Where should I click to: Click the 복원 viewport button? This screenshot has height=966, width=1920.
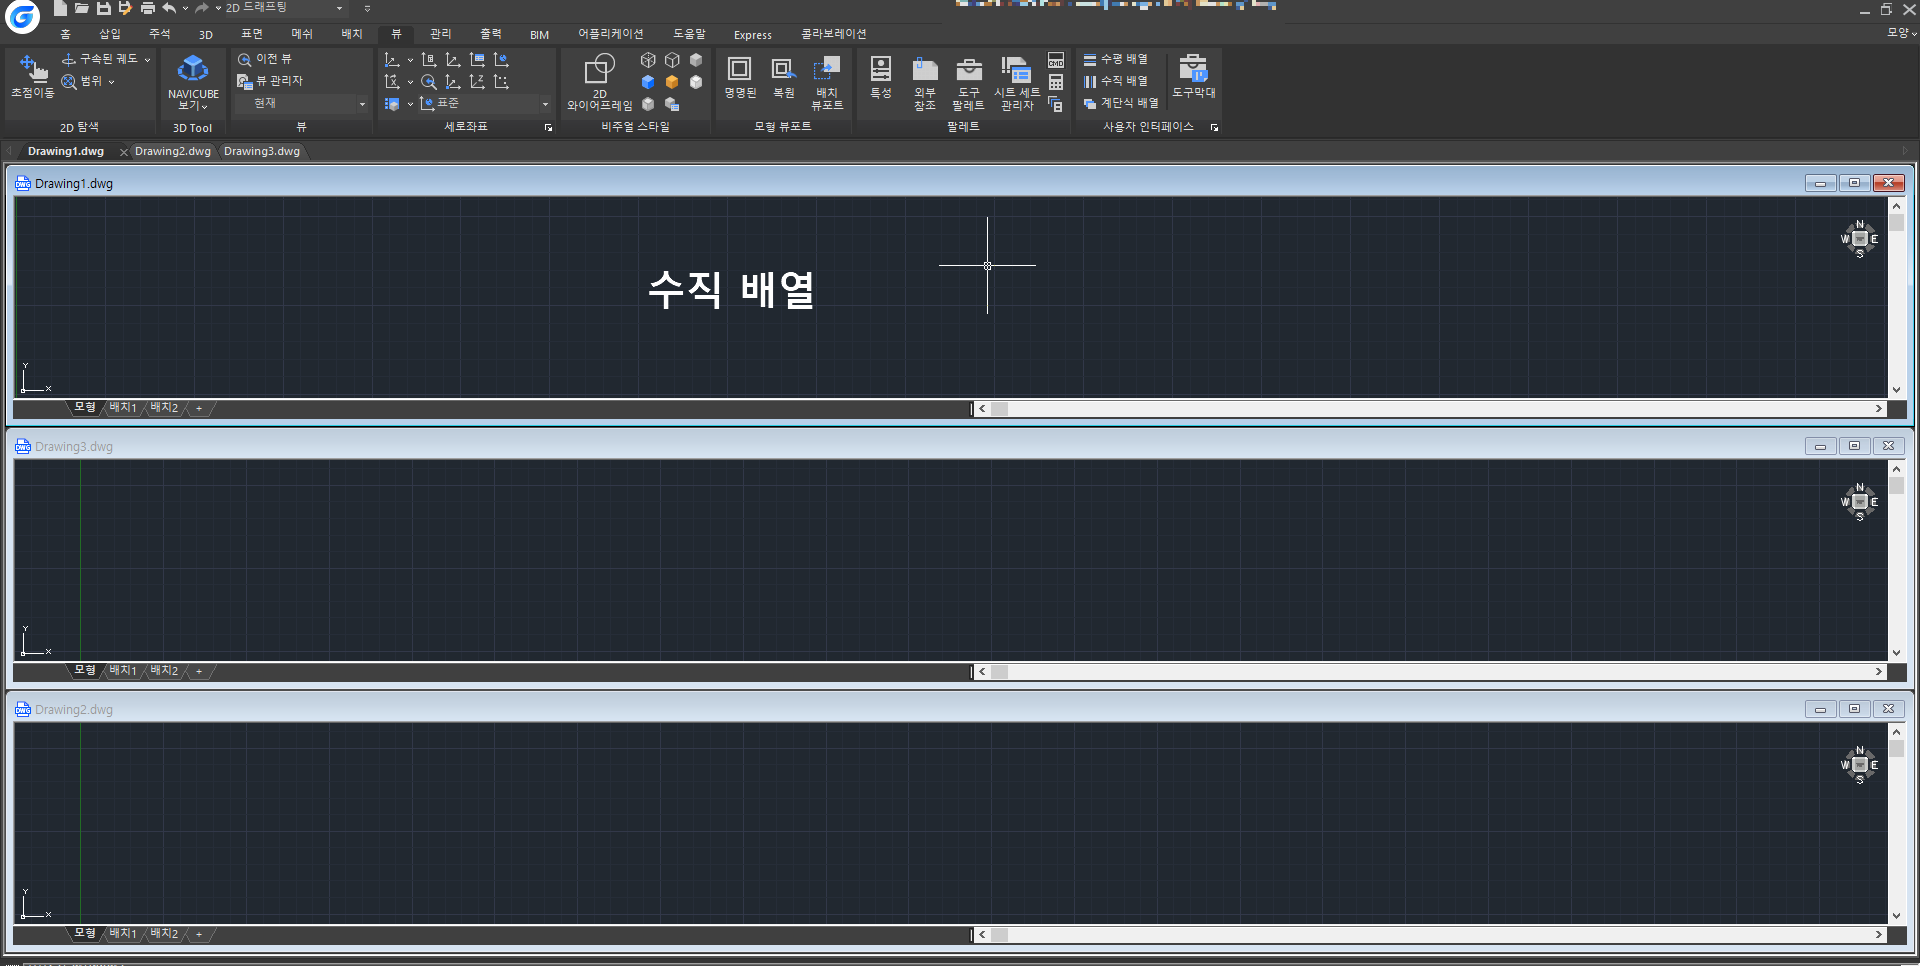tap(784, 77)
